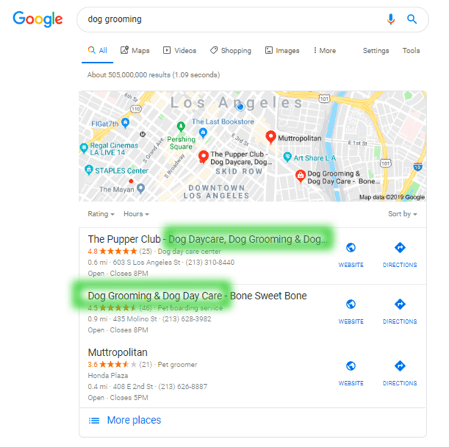Screen dimensions: 449x447
Task: Expand the Rating filter dropdown
Action: point(101,214)
